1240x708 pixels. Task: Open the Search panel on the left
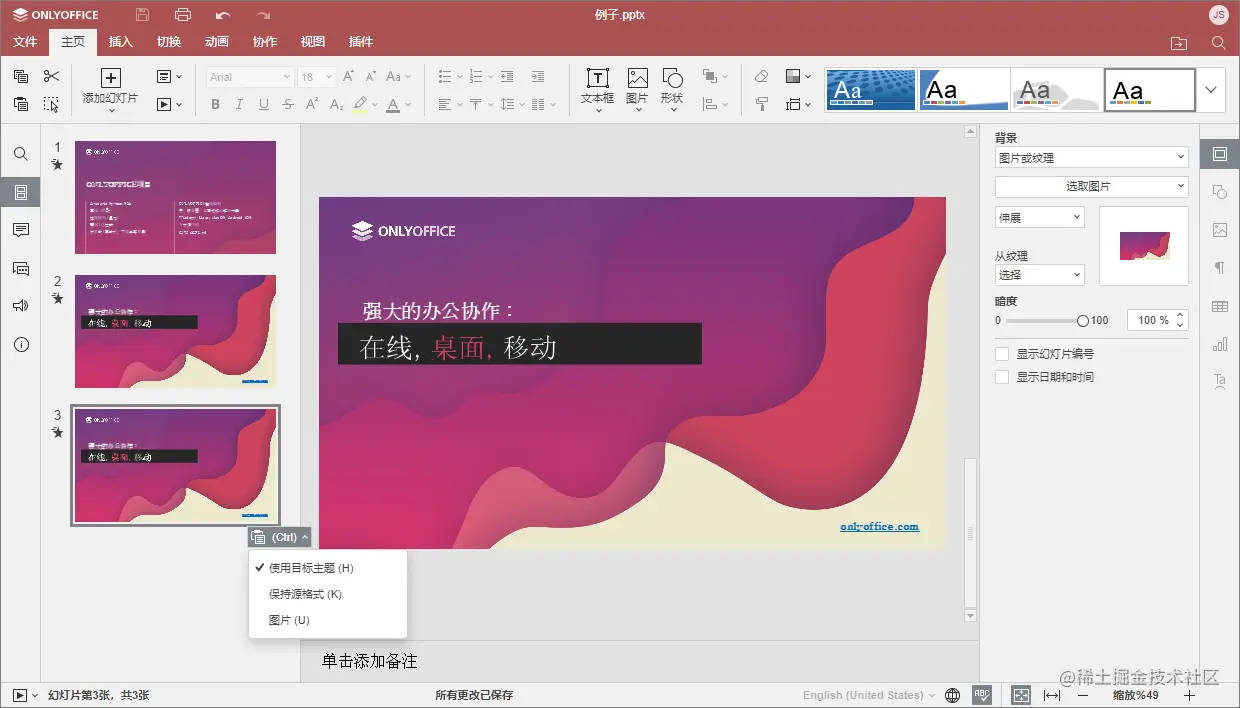(21, 154)
